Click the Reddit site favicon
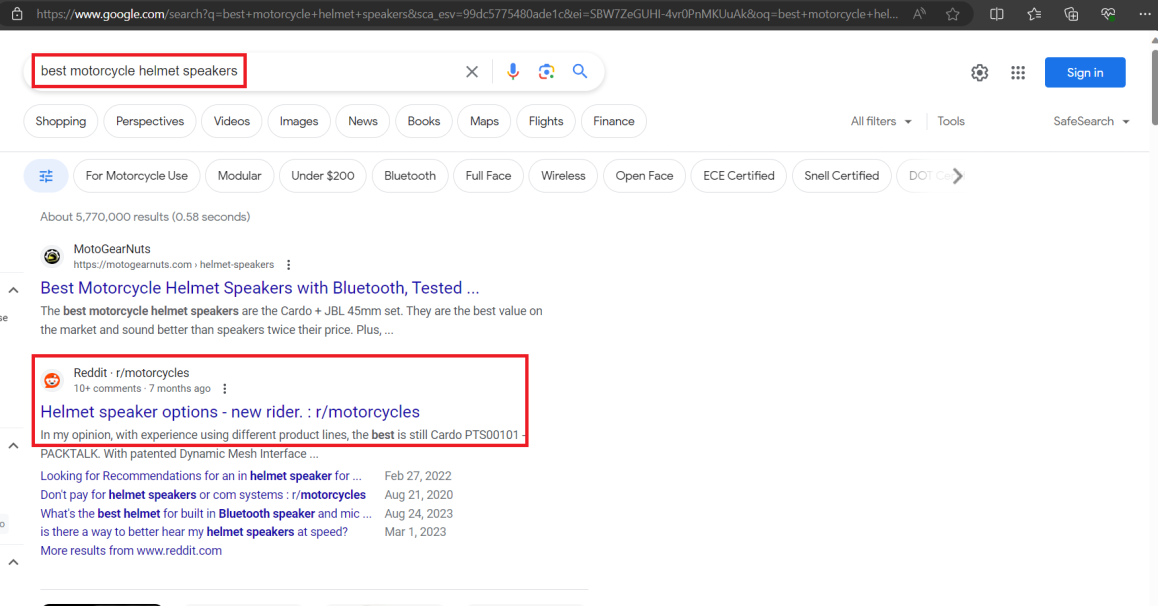Screen dimensions: 1158x606 52,380
